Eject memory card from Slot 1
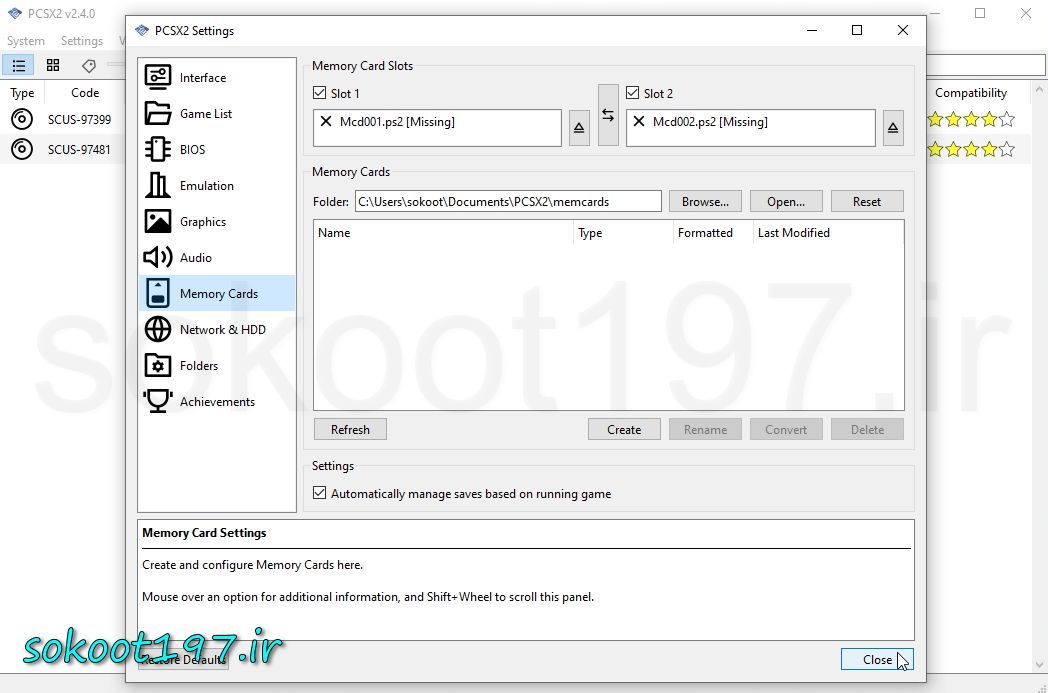The image size is (1048, 693). [579, 128]
